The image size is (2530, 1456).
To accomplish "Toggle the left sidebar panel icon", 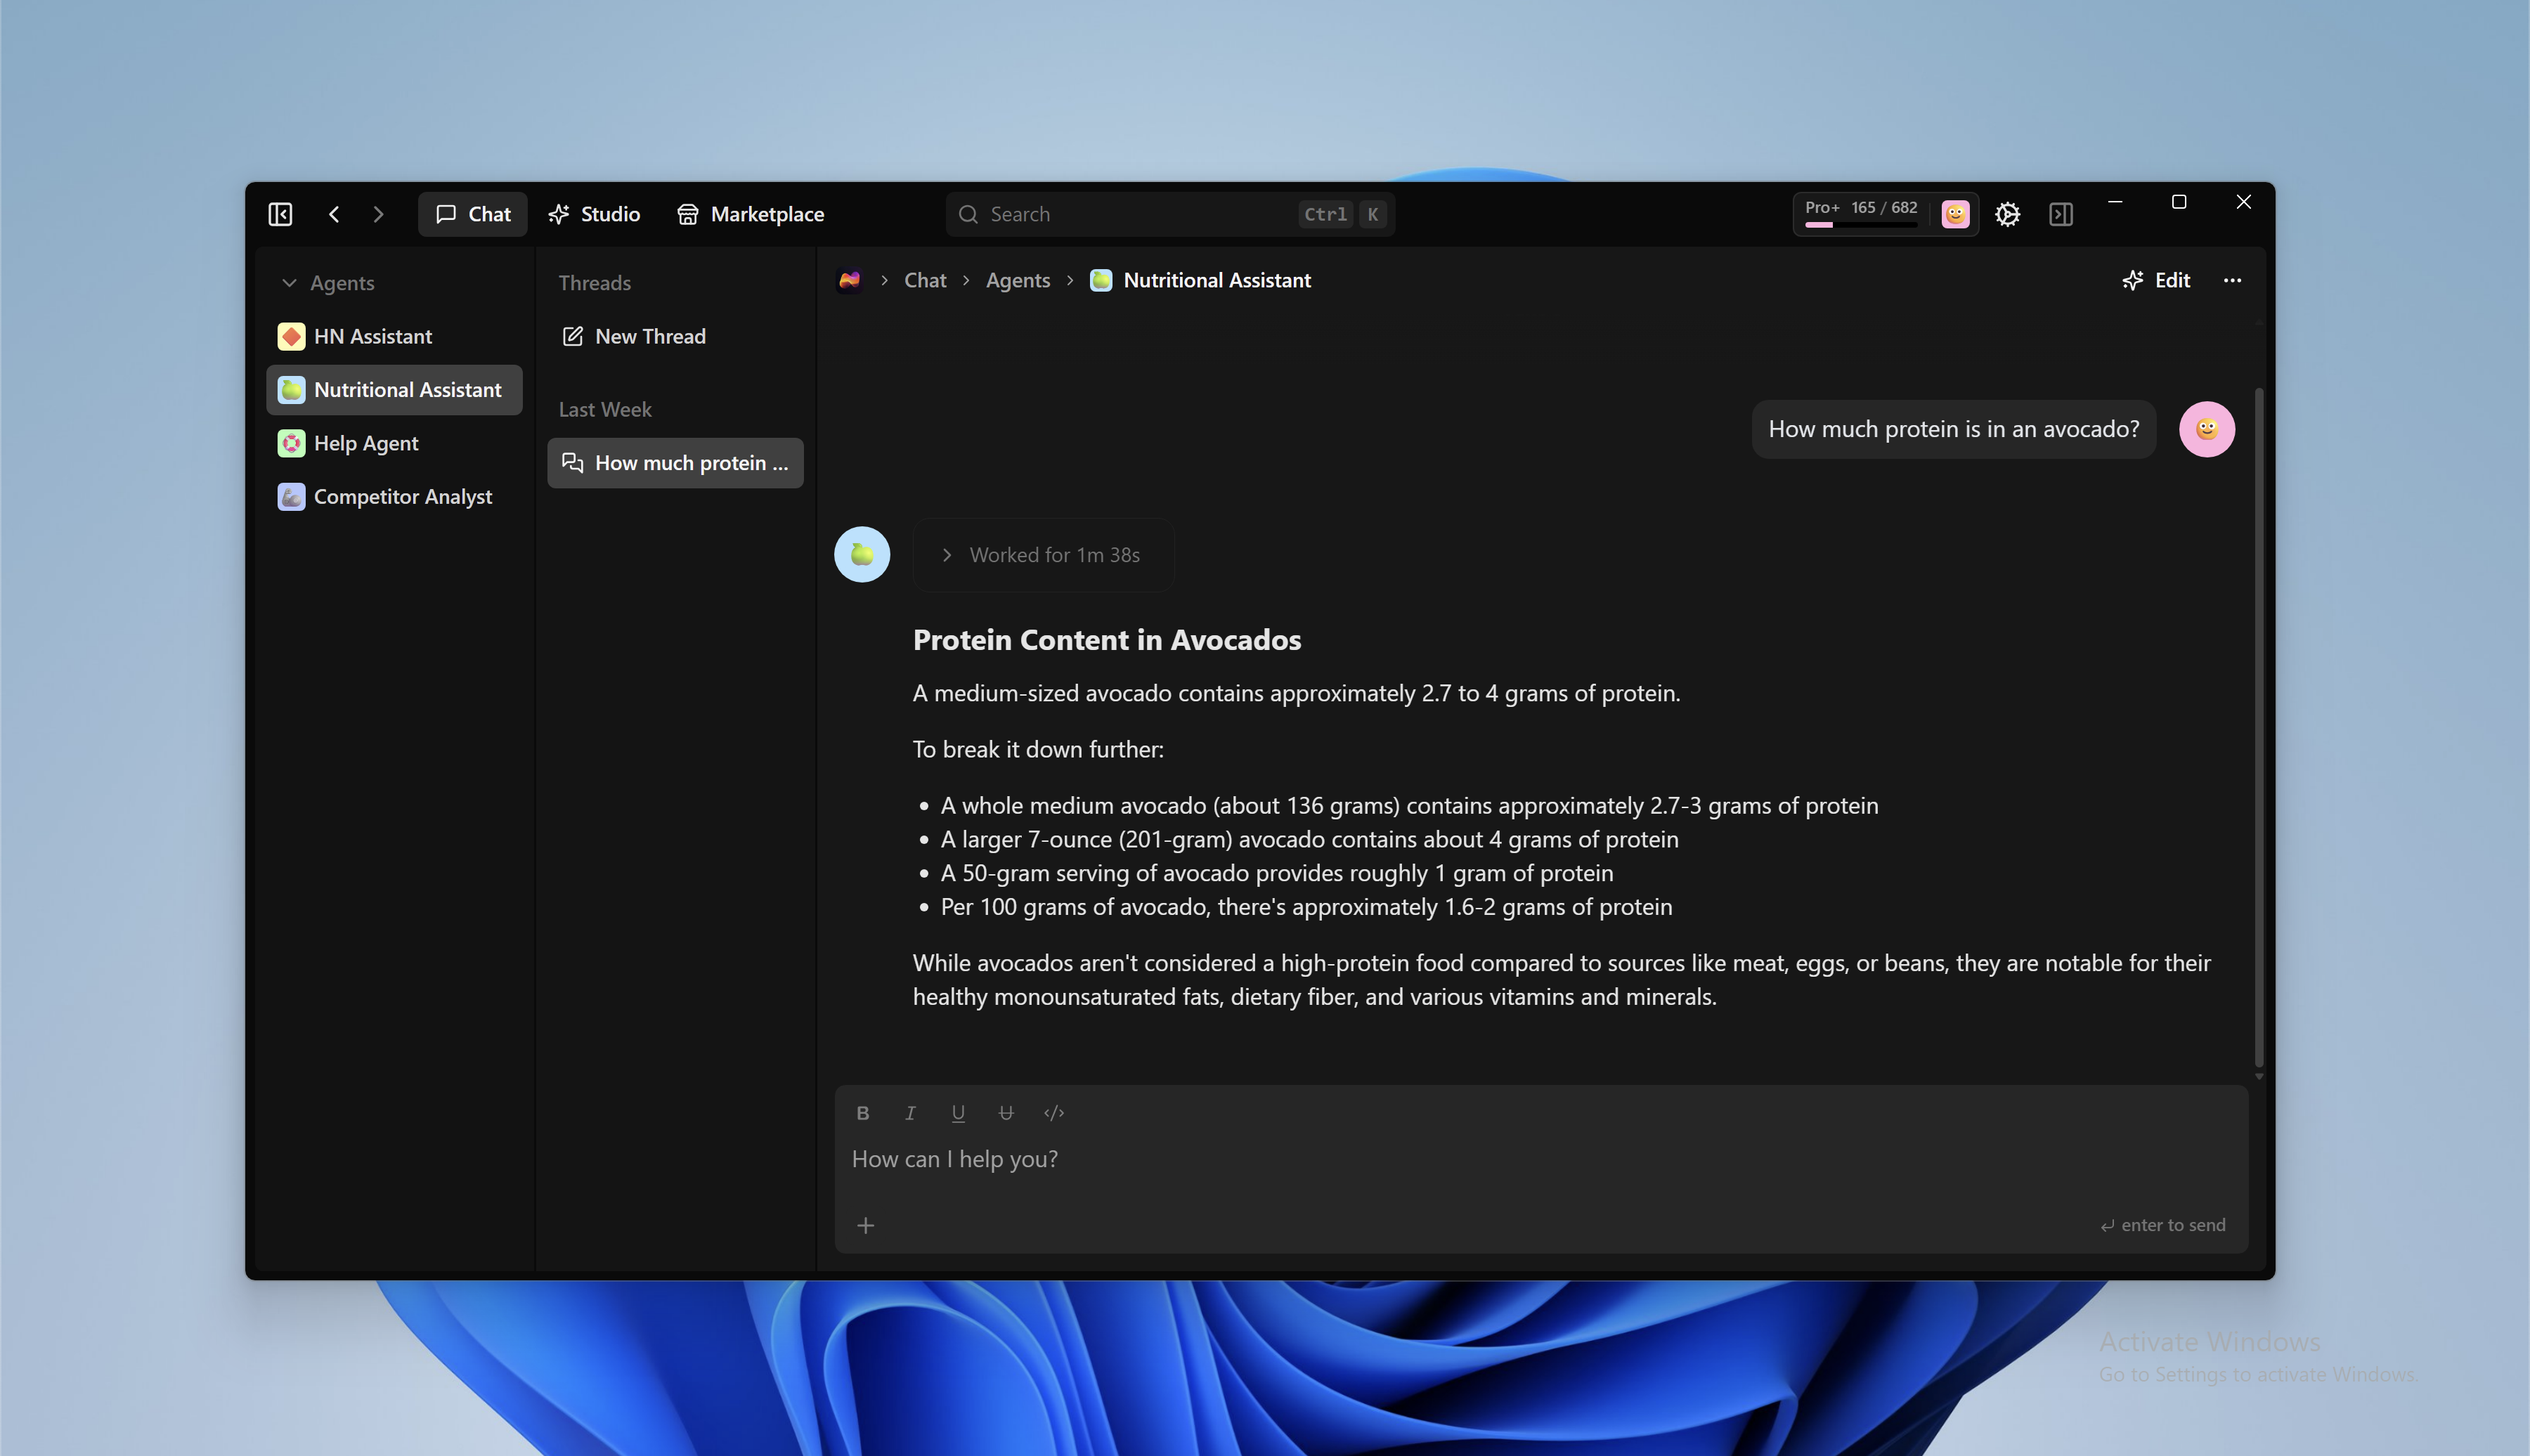I will (x=280, y=214).
